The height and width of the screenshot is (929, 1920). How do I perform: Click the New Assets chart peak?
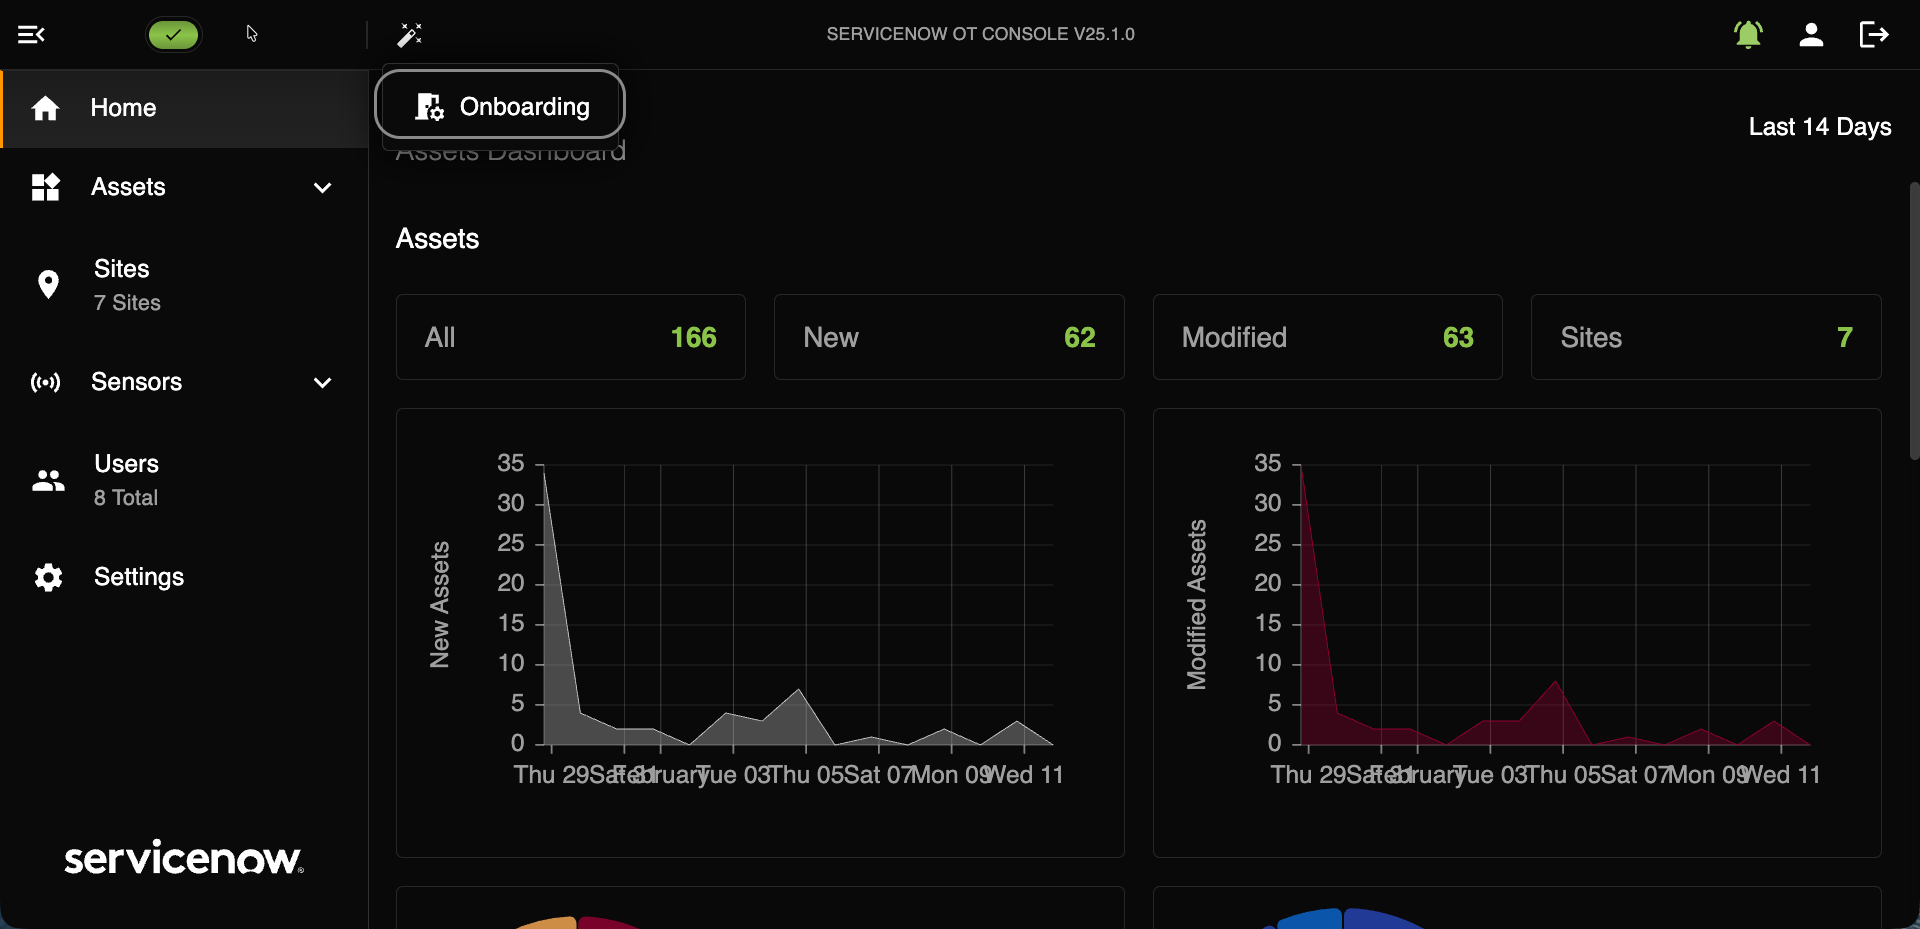click(544, 472)
